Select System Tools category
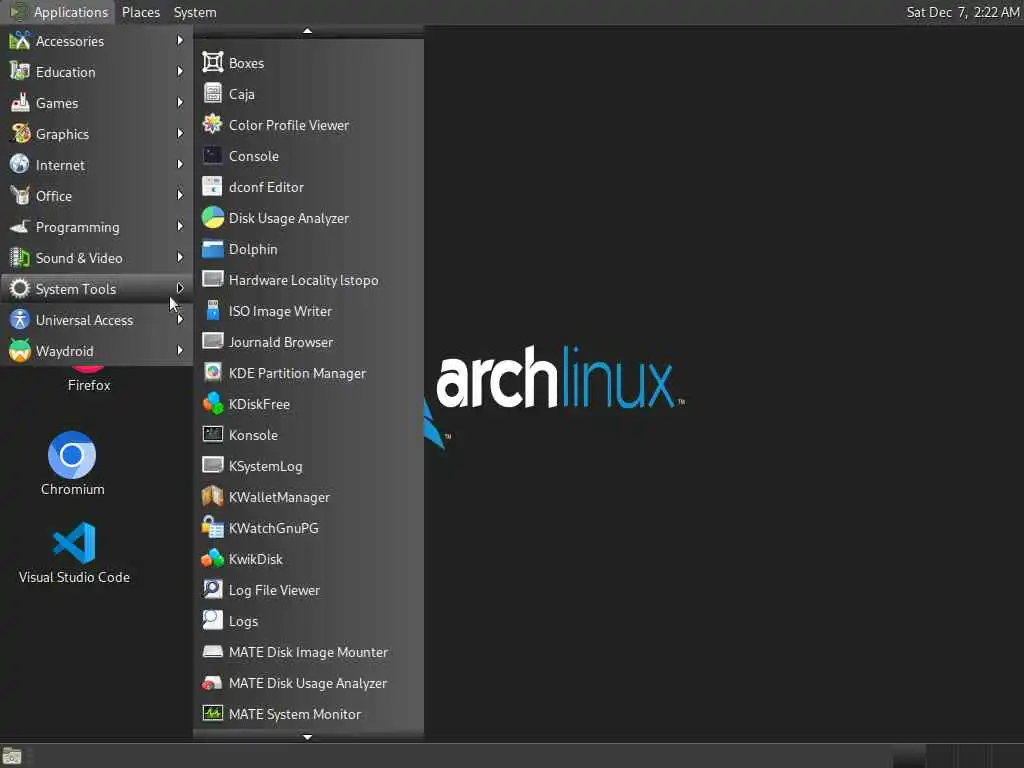 [97, 289]
